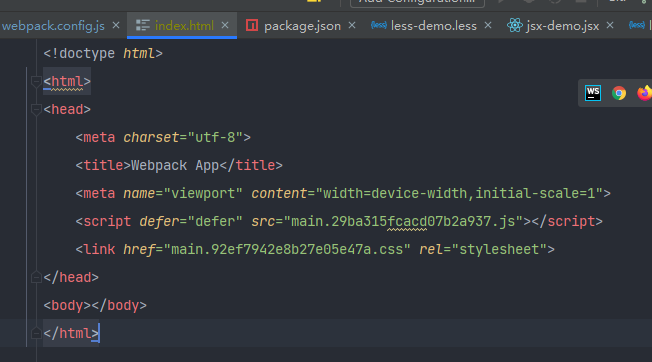This screenshot has height=362, width=652.
Task: Close the jsx-demo.jsx tab
Action: [610, 25]
